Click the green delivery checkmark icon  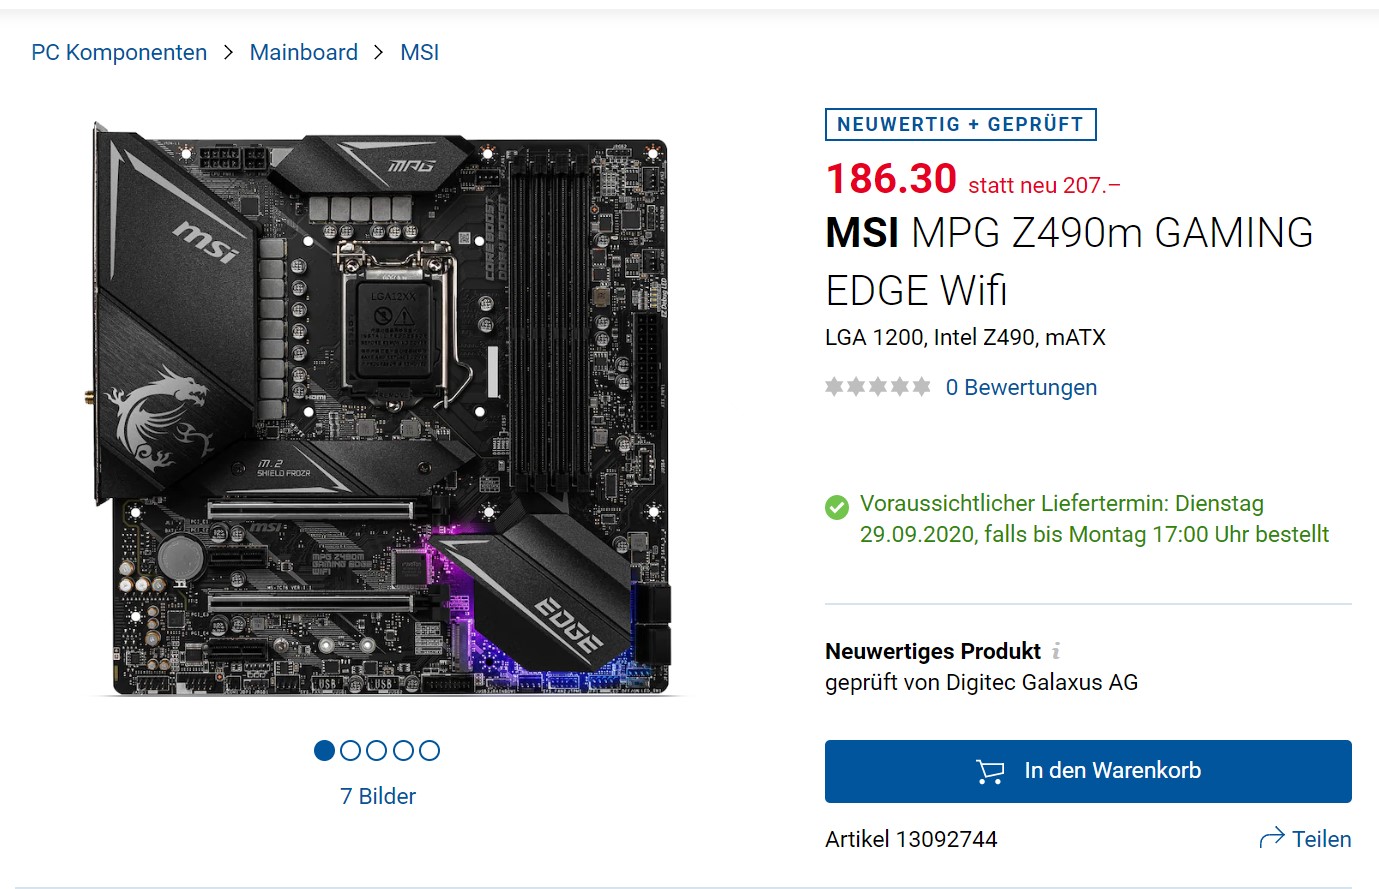coord(837,507)
